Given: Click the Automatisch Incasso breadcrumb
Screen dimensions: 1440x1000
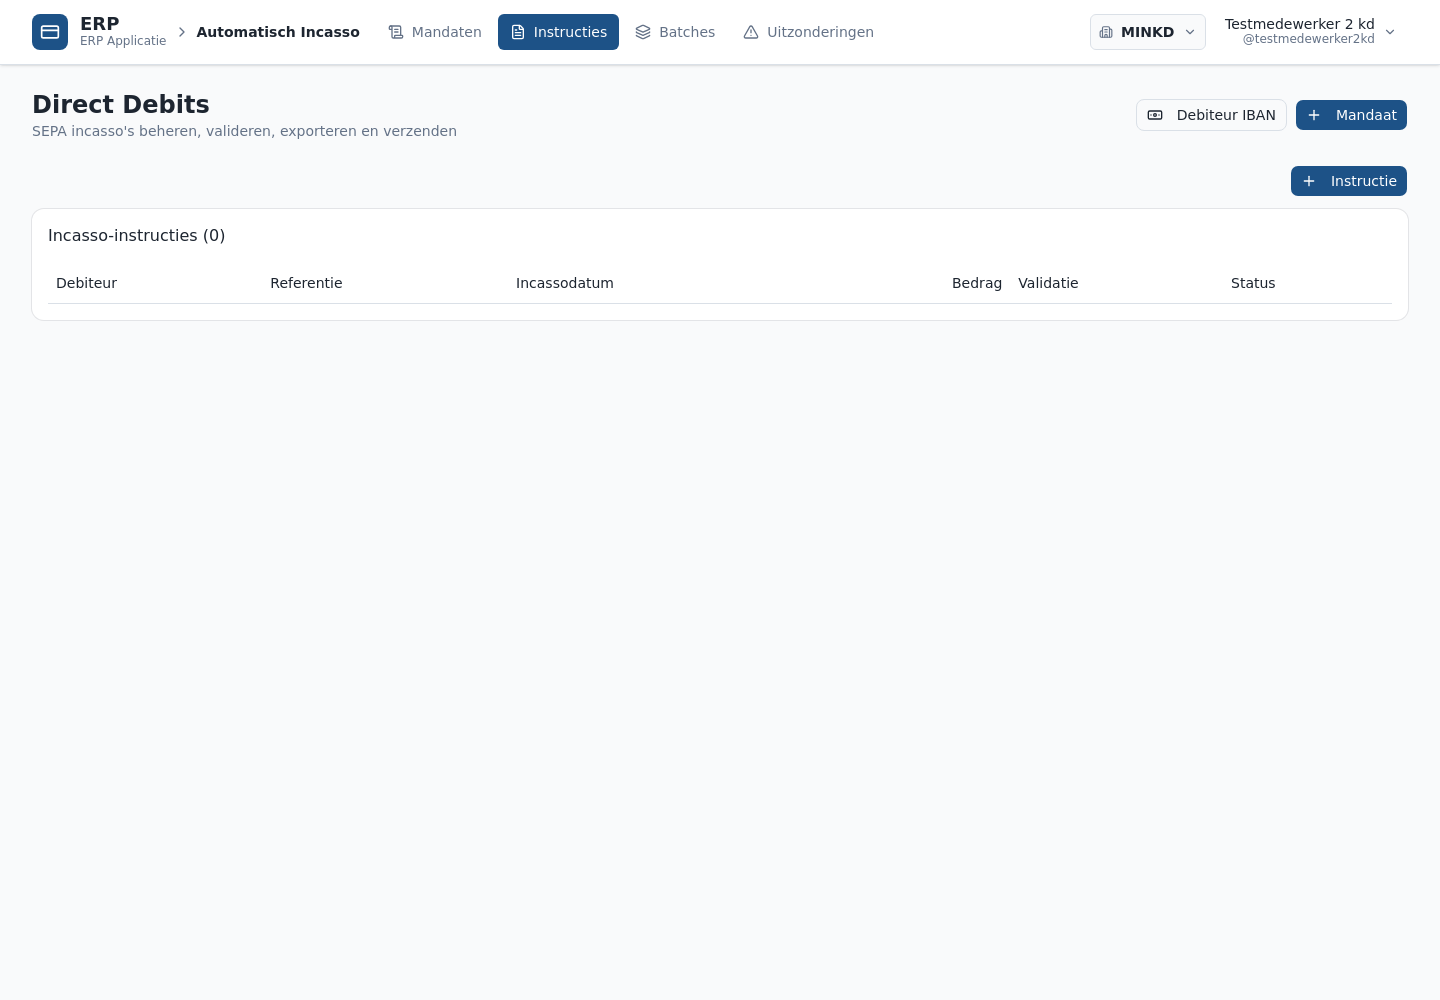Looking at the screenshot, I should click(278, 32).
